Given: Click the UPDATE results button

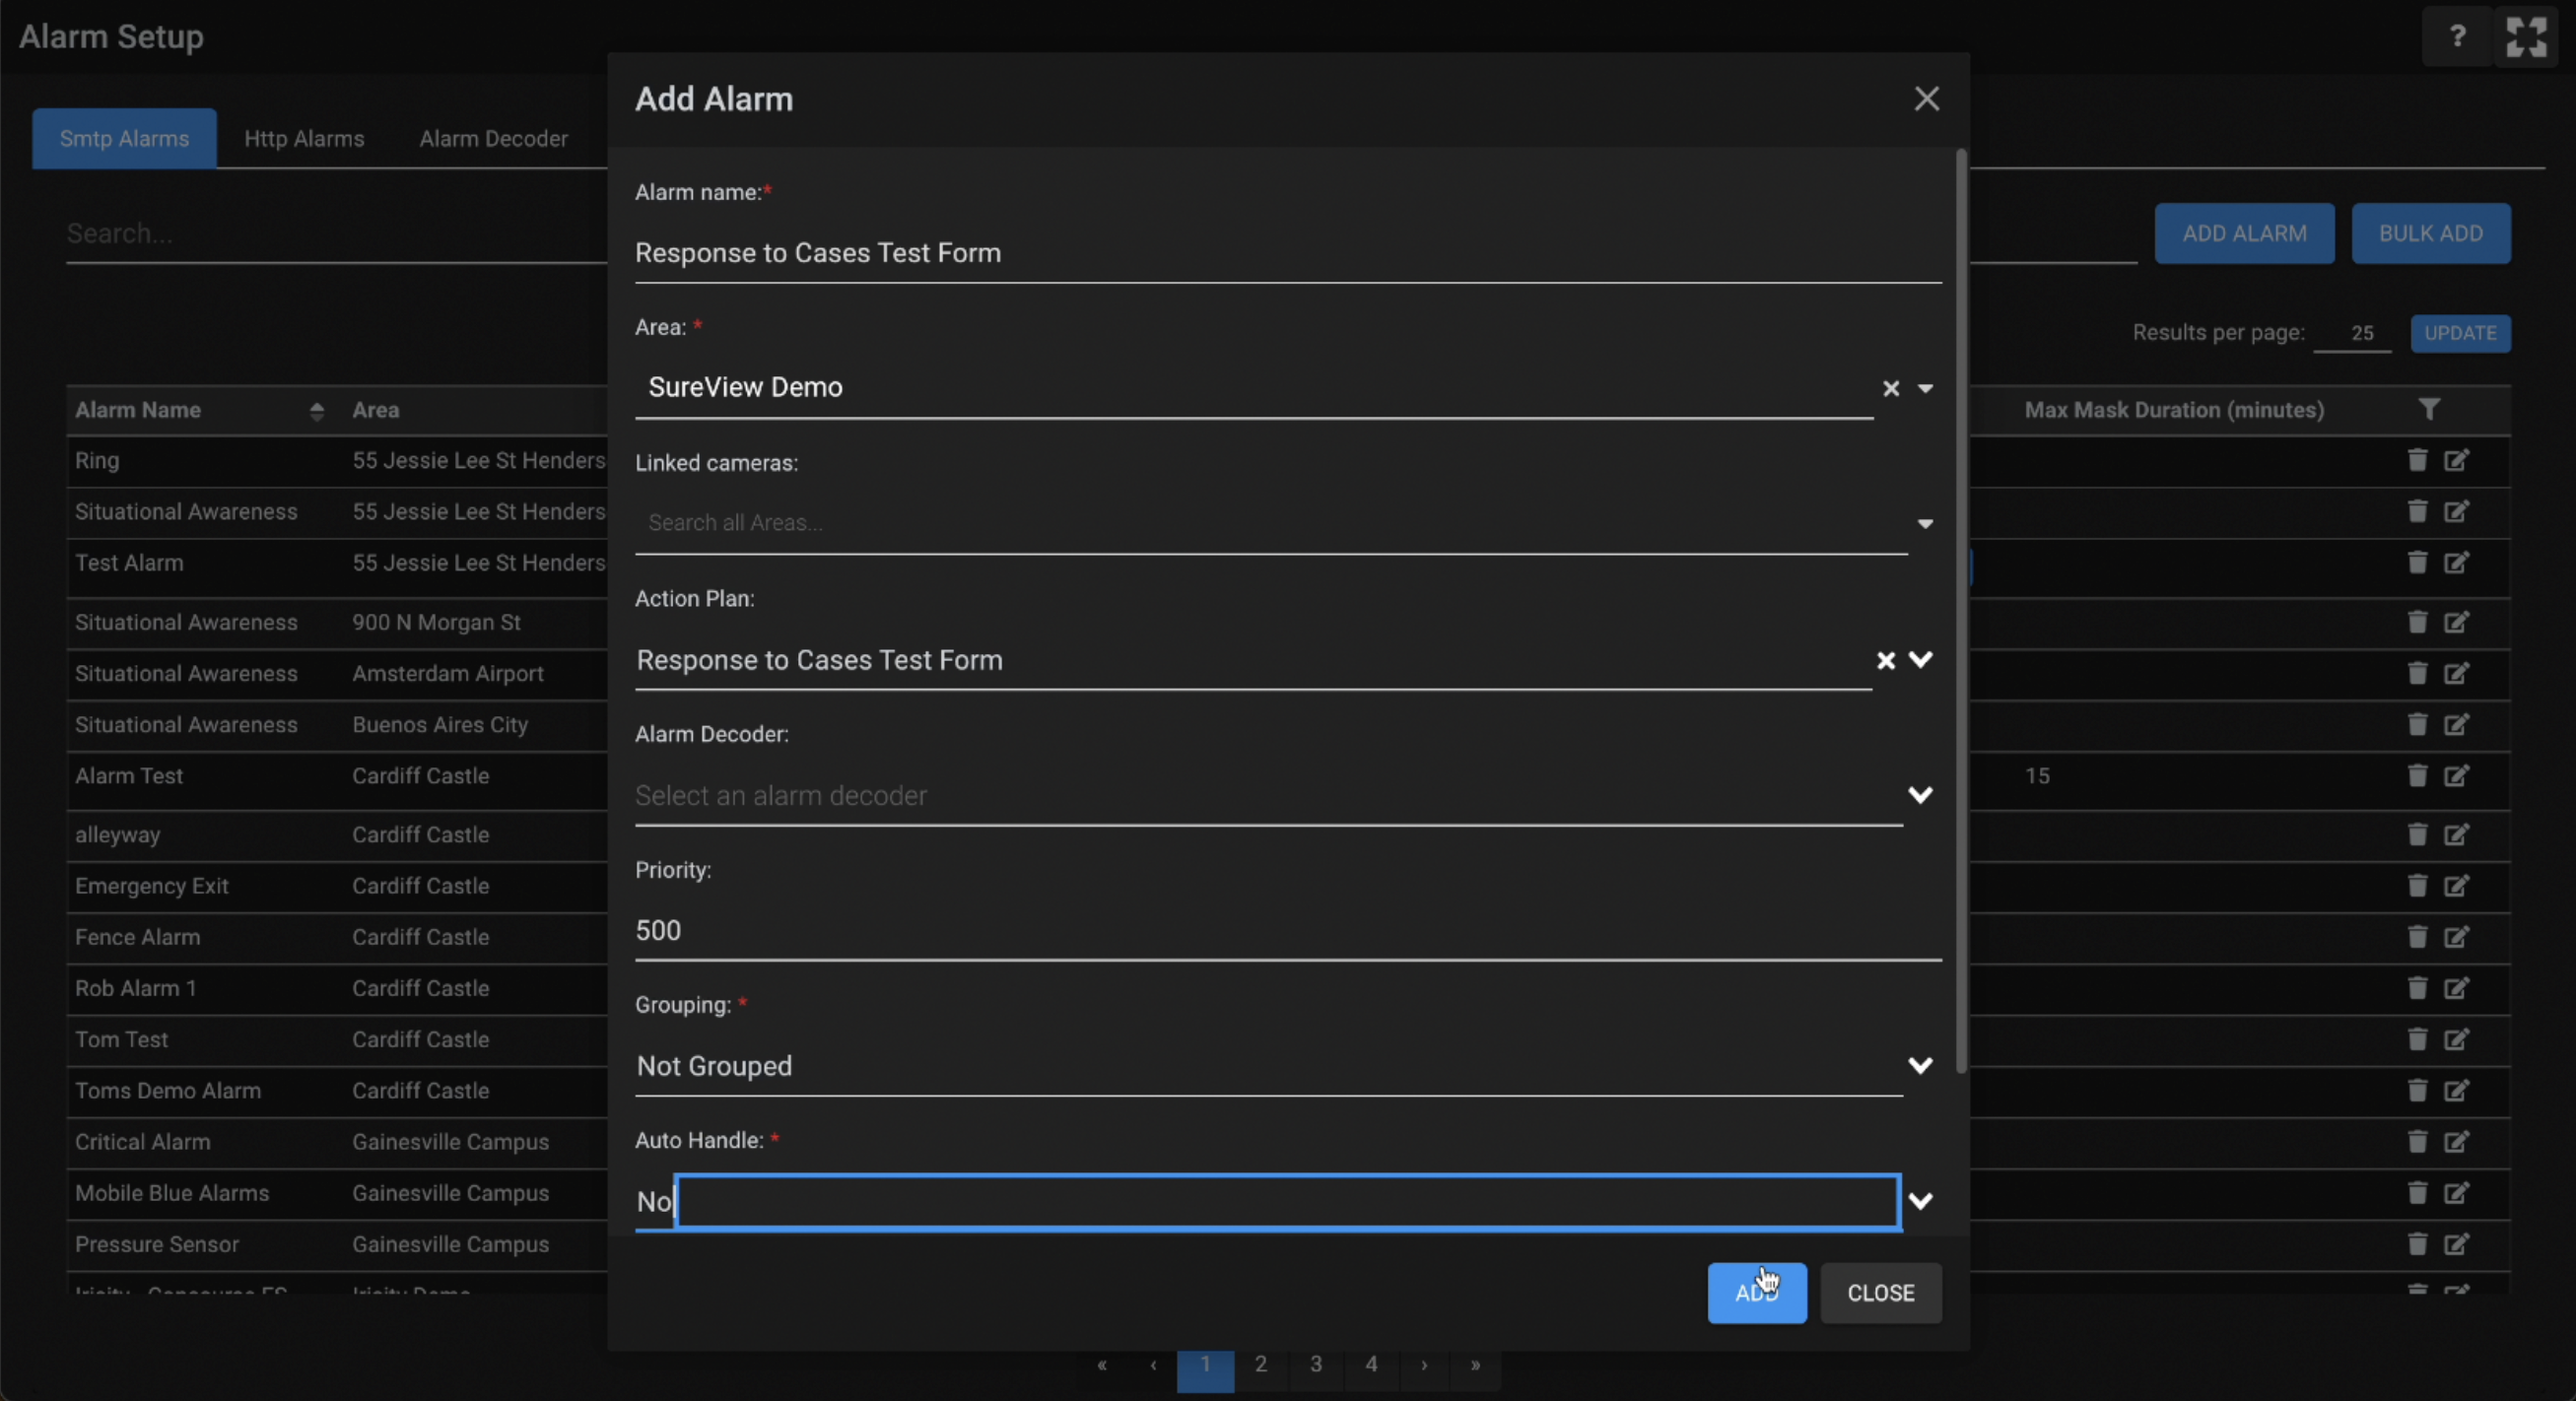Looking at the screenshot, I should pyautogui.click(x=2460, y=333).
